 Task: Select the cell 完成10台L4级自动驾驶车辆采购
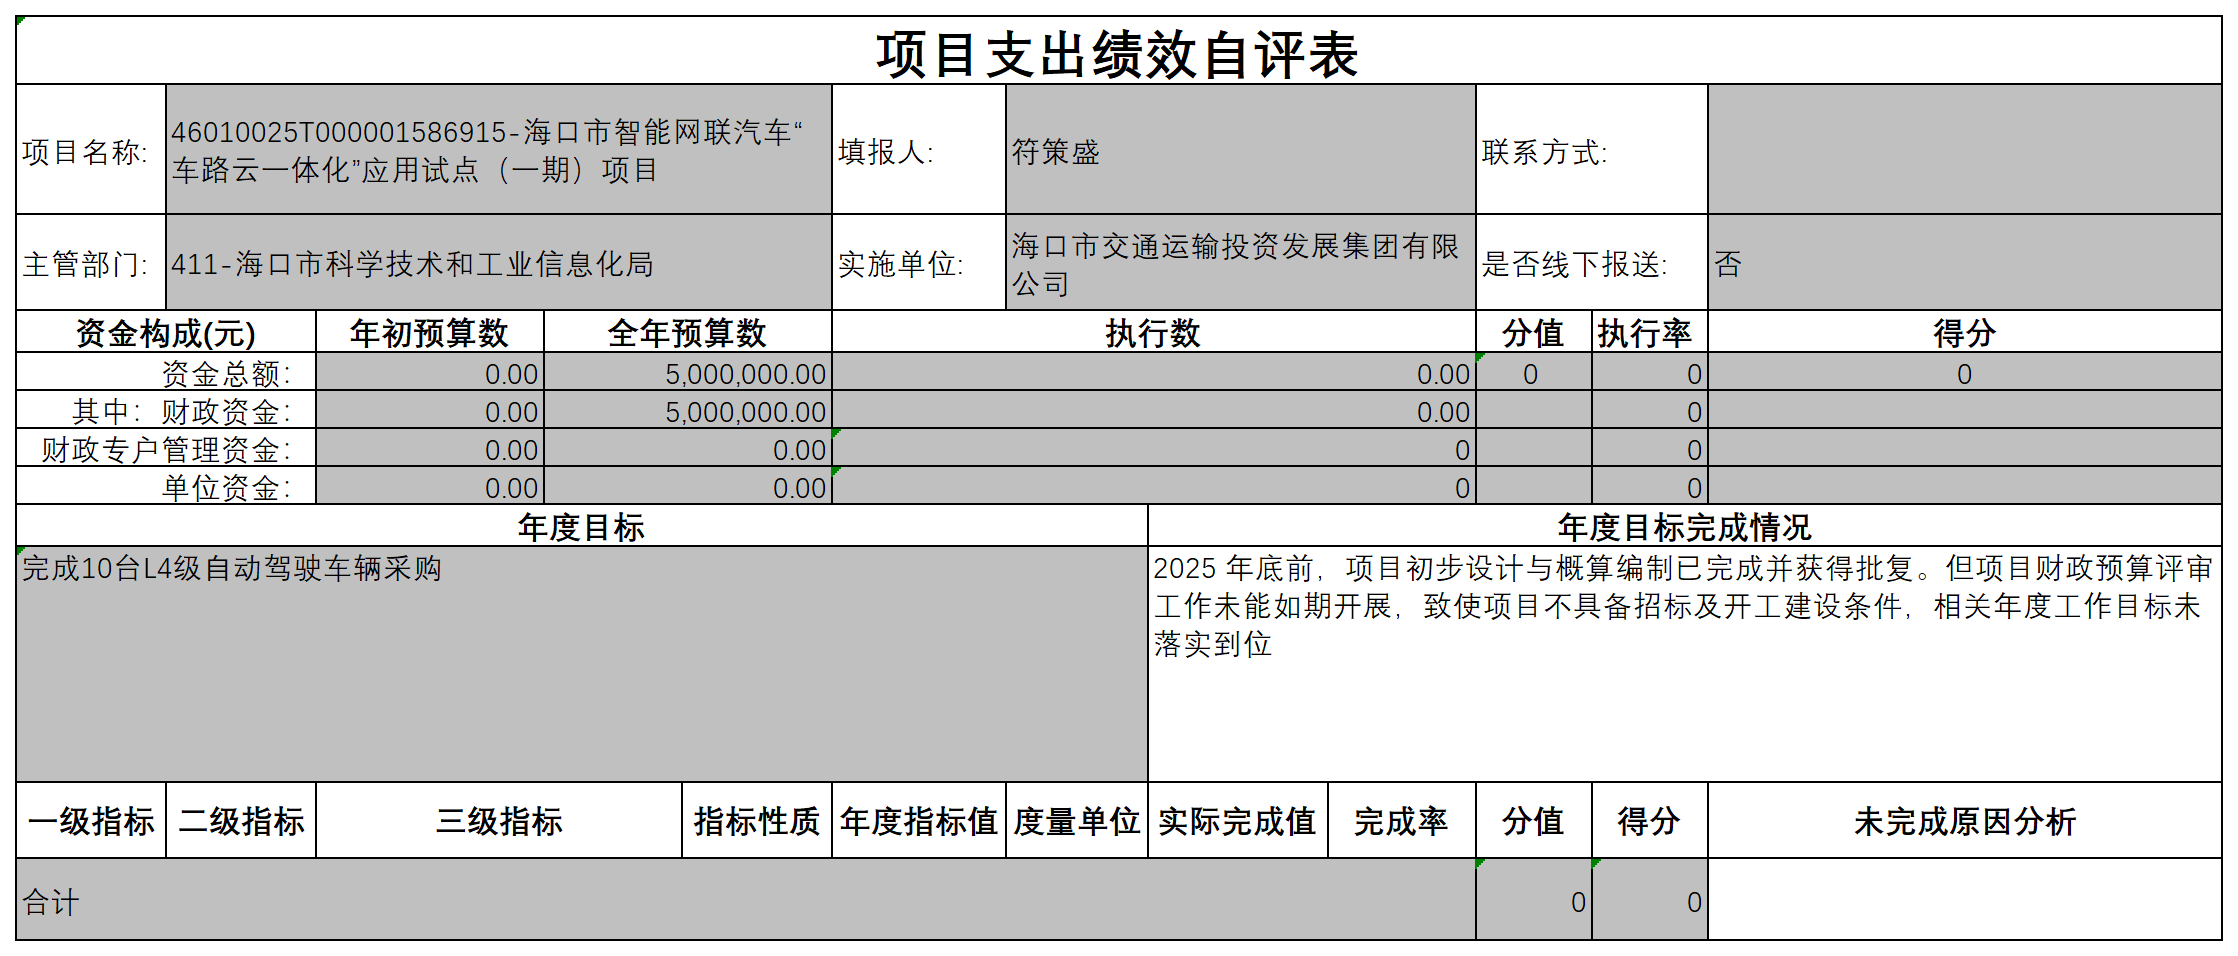582,664
